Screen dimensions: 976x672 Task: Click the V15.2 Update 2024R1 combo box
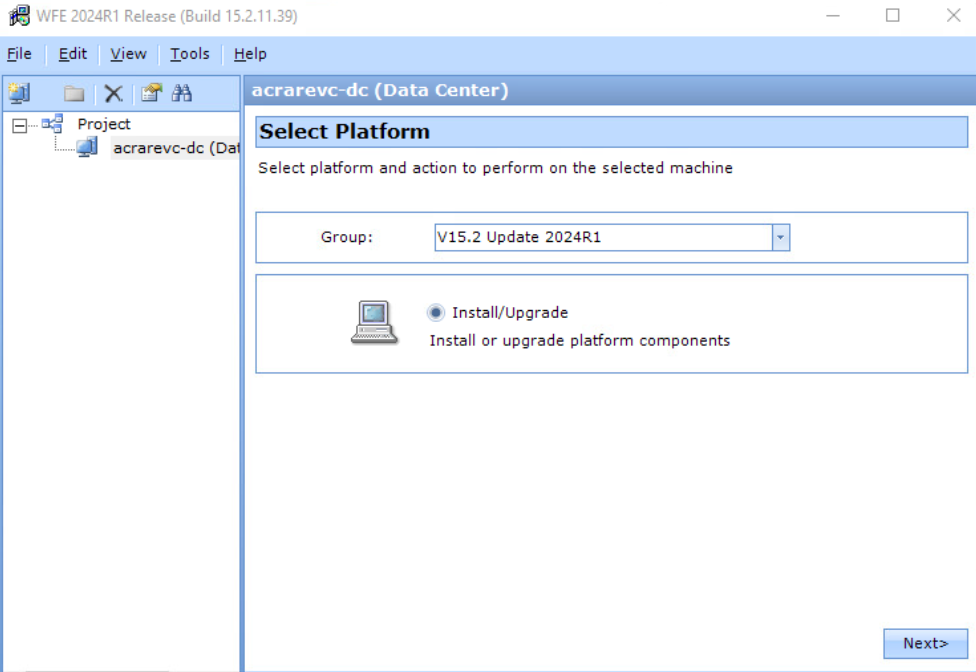click(602, 238)
